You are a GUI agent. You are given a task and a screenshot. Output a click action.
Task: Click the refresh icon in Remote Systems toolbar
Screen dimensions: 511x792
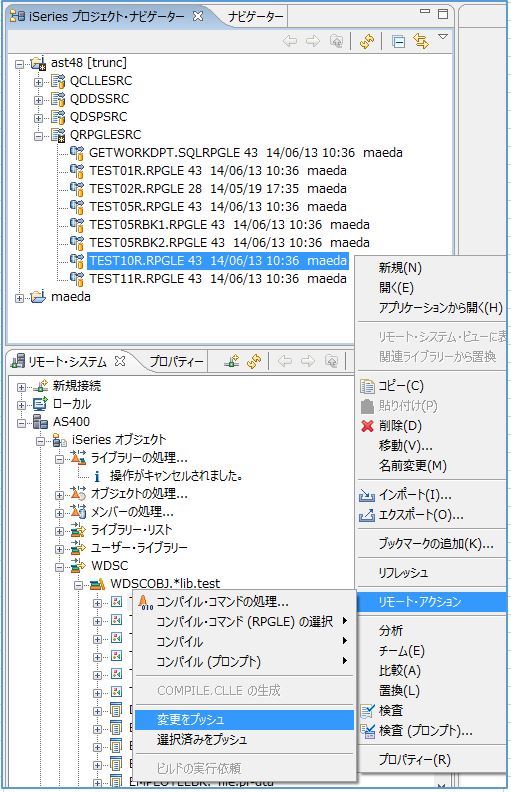tap(254, 361)
